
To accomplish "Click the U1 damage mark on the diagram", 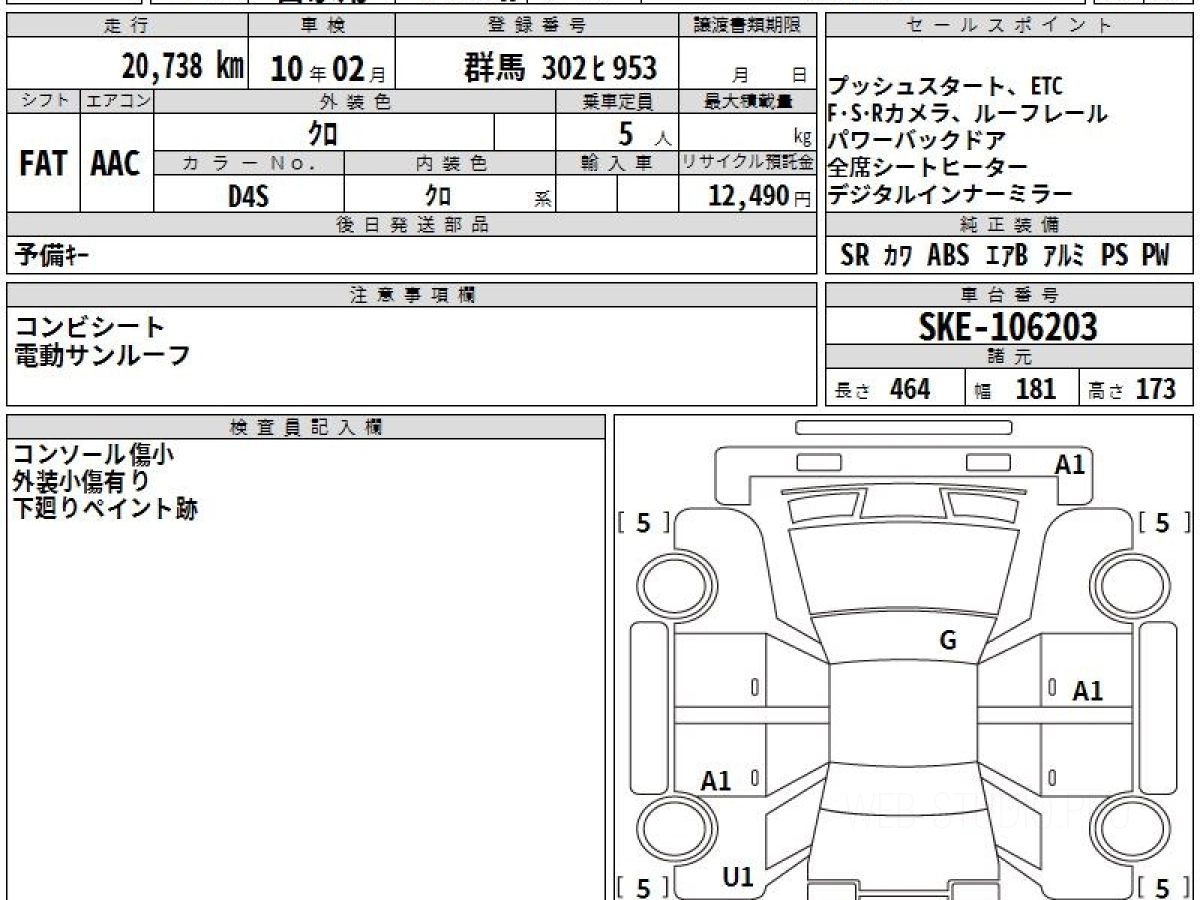I will tap(738, 877).
